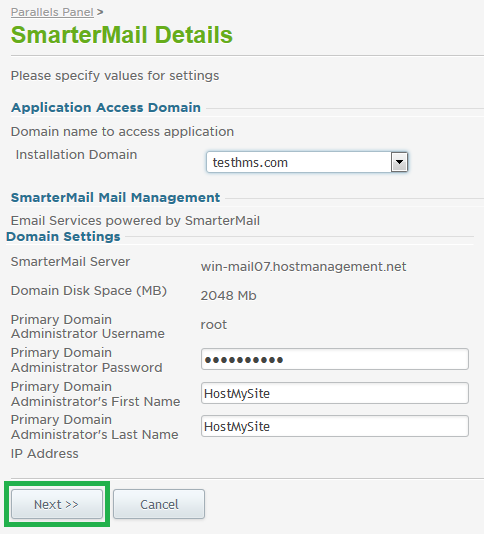The image size is (484, 534).
Task: Click the SmarterMail Server label
Action: tap(71, 262)
